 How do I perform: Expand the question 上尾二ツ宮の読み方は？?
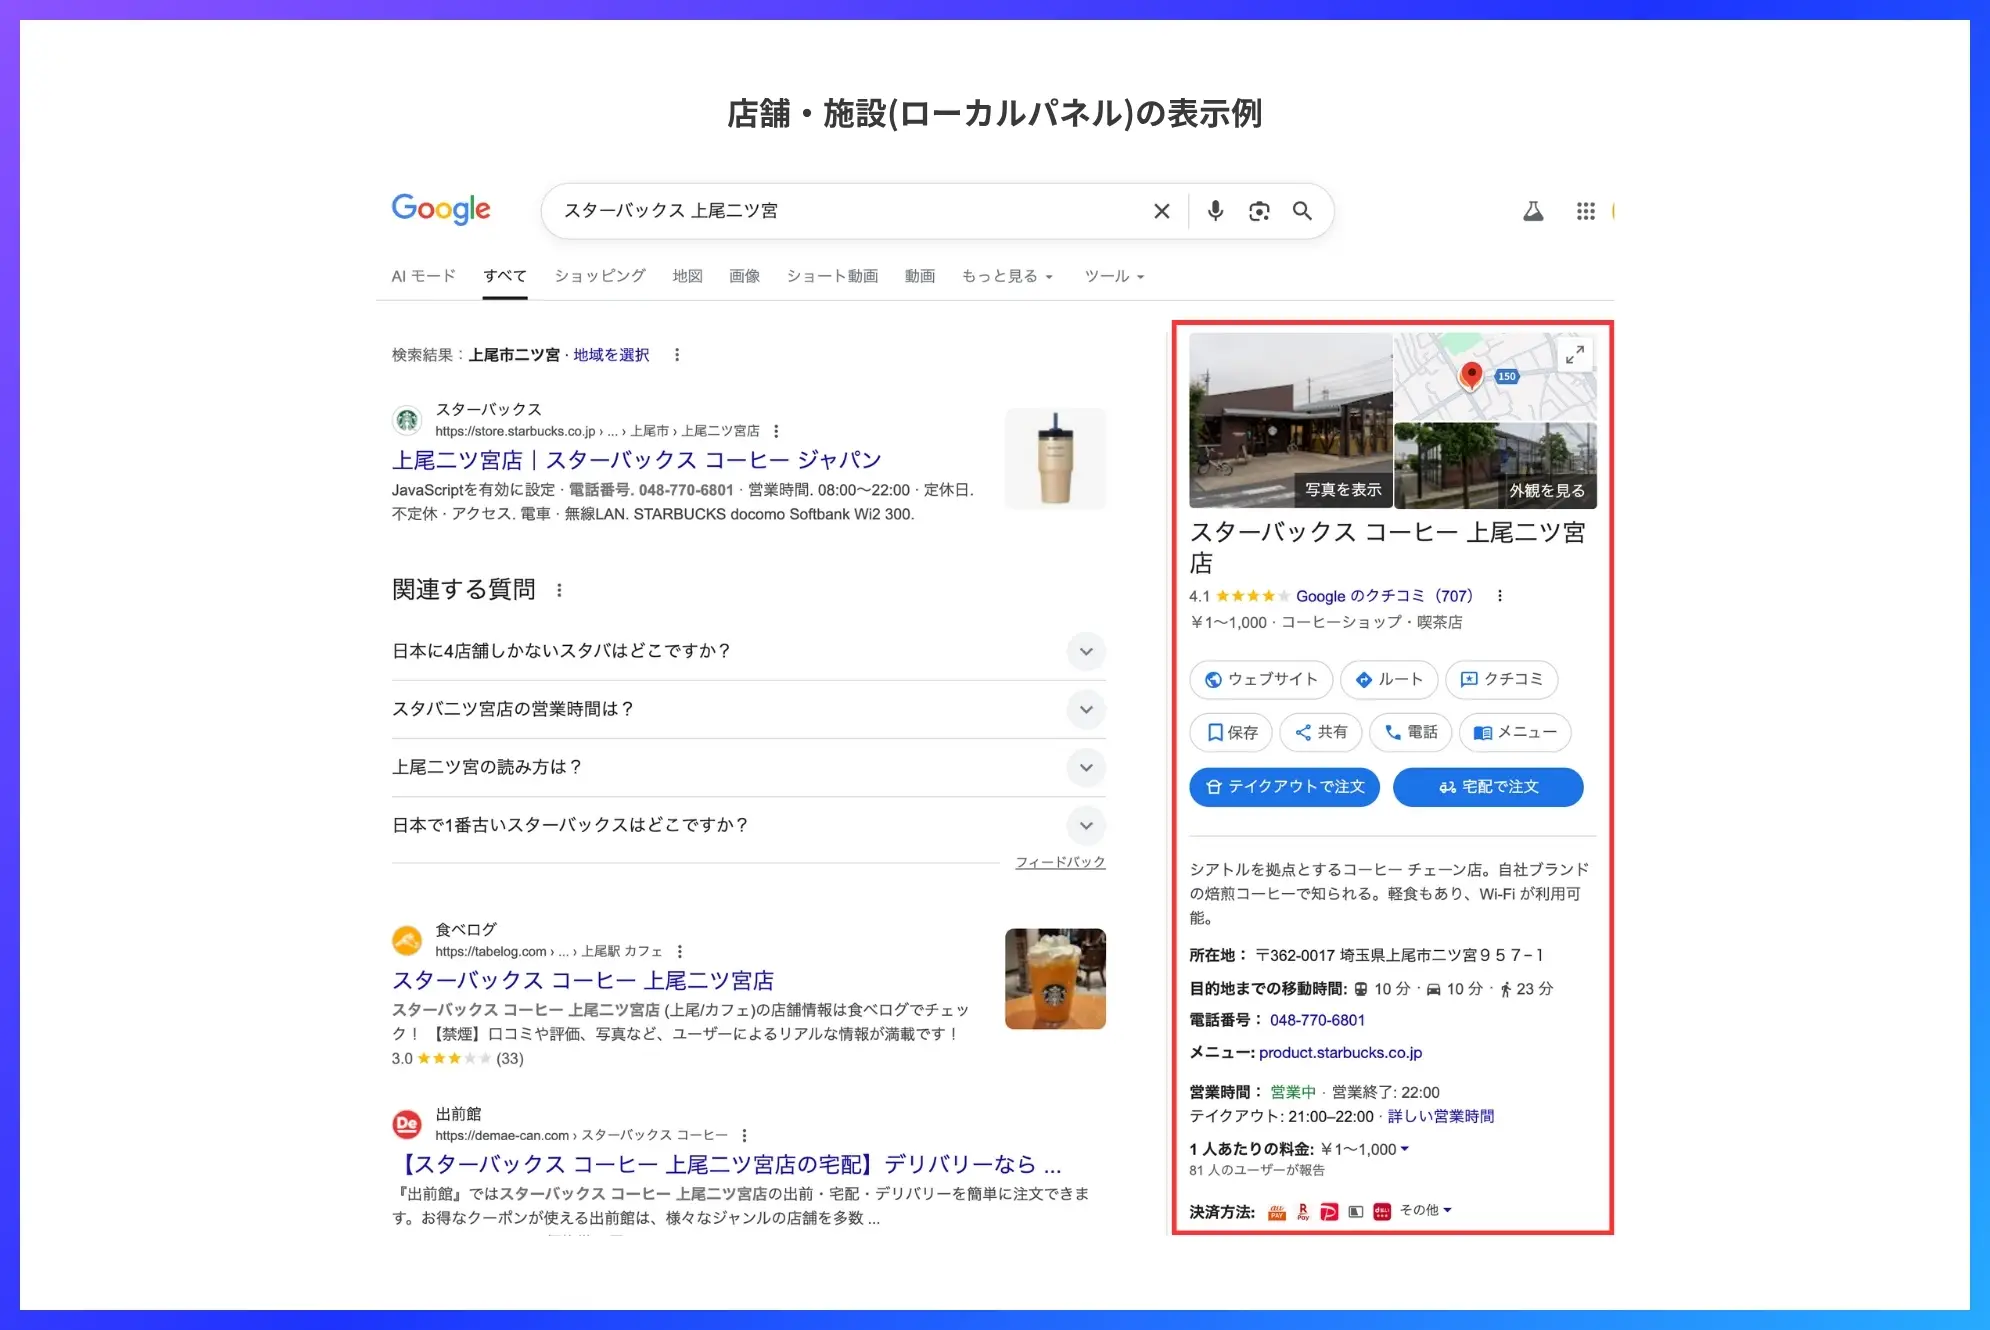[1086, 768]
